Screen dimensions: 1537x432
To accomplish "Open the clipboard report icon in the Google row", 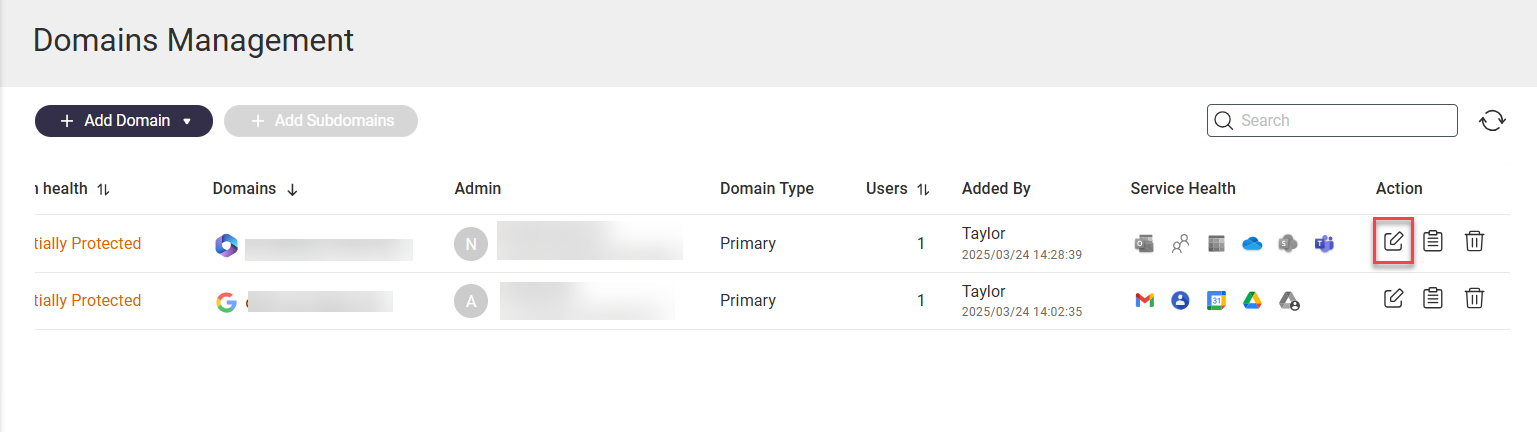I will [1433, 298].
